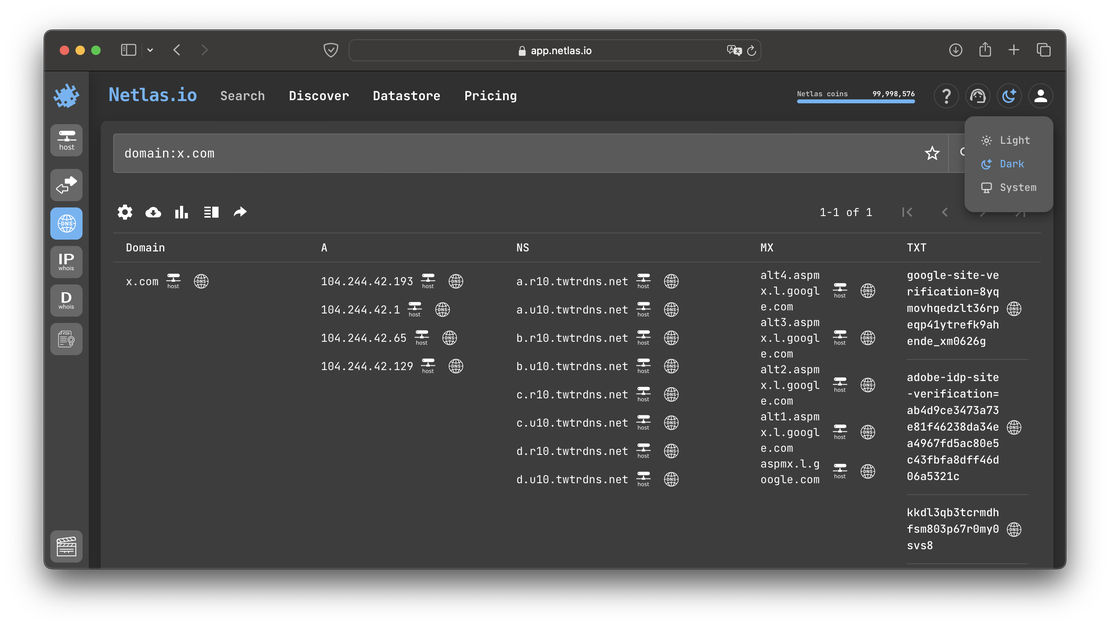The image size is (1110, 627).
Task: Open the theme switcher dropdown
Action: [x=1009, y=95]
